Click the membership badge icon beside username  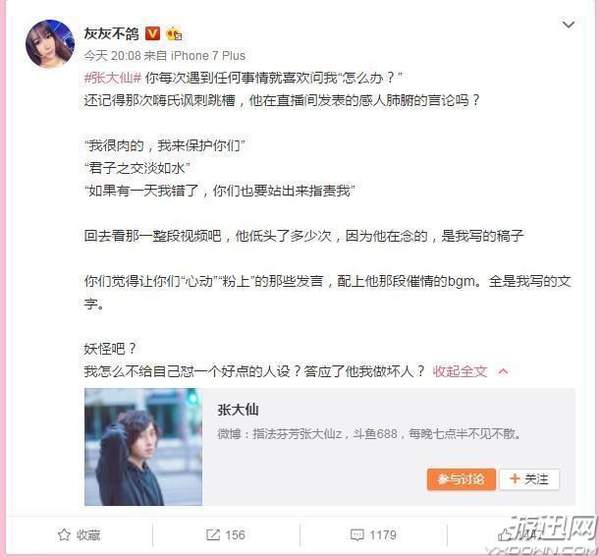click(x=174, y=34)
